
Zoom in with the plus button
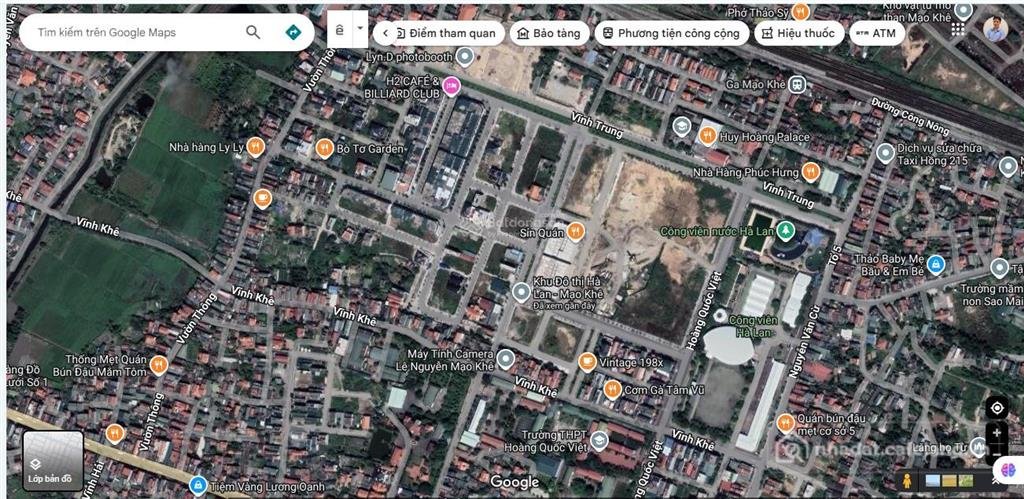tap(997, 433)
